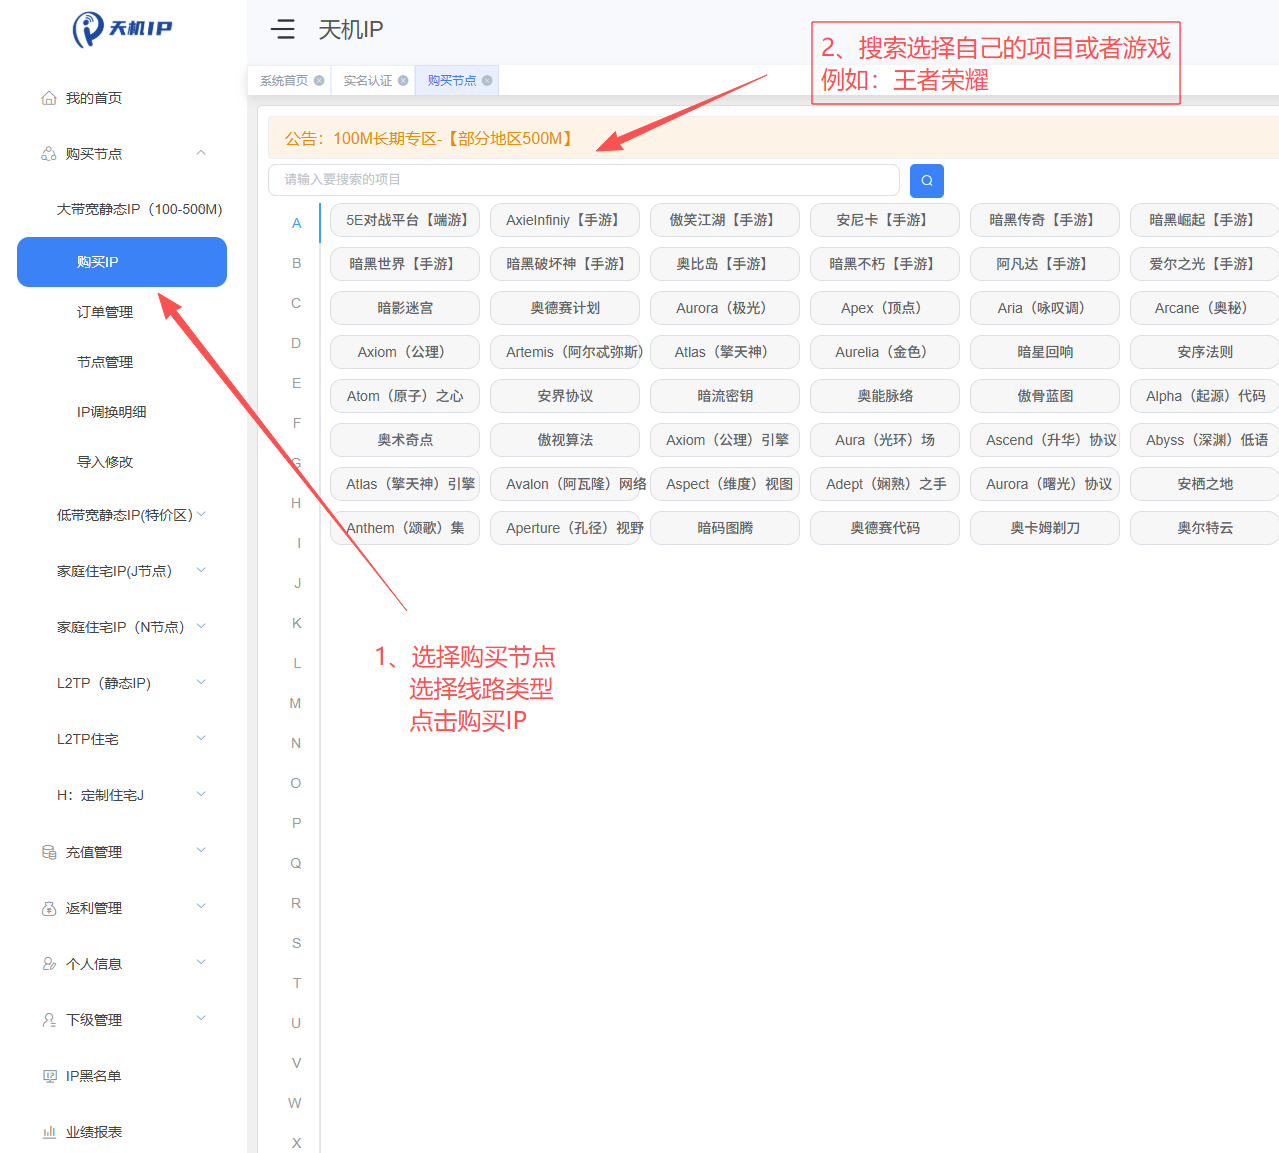Expand 低带宽静态IP(特价区) submenu
The width and height of the screenshot is (1279, 1153).
pos(201,514)
